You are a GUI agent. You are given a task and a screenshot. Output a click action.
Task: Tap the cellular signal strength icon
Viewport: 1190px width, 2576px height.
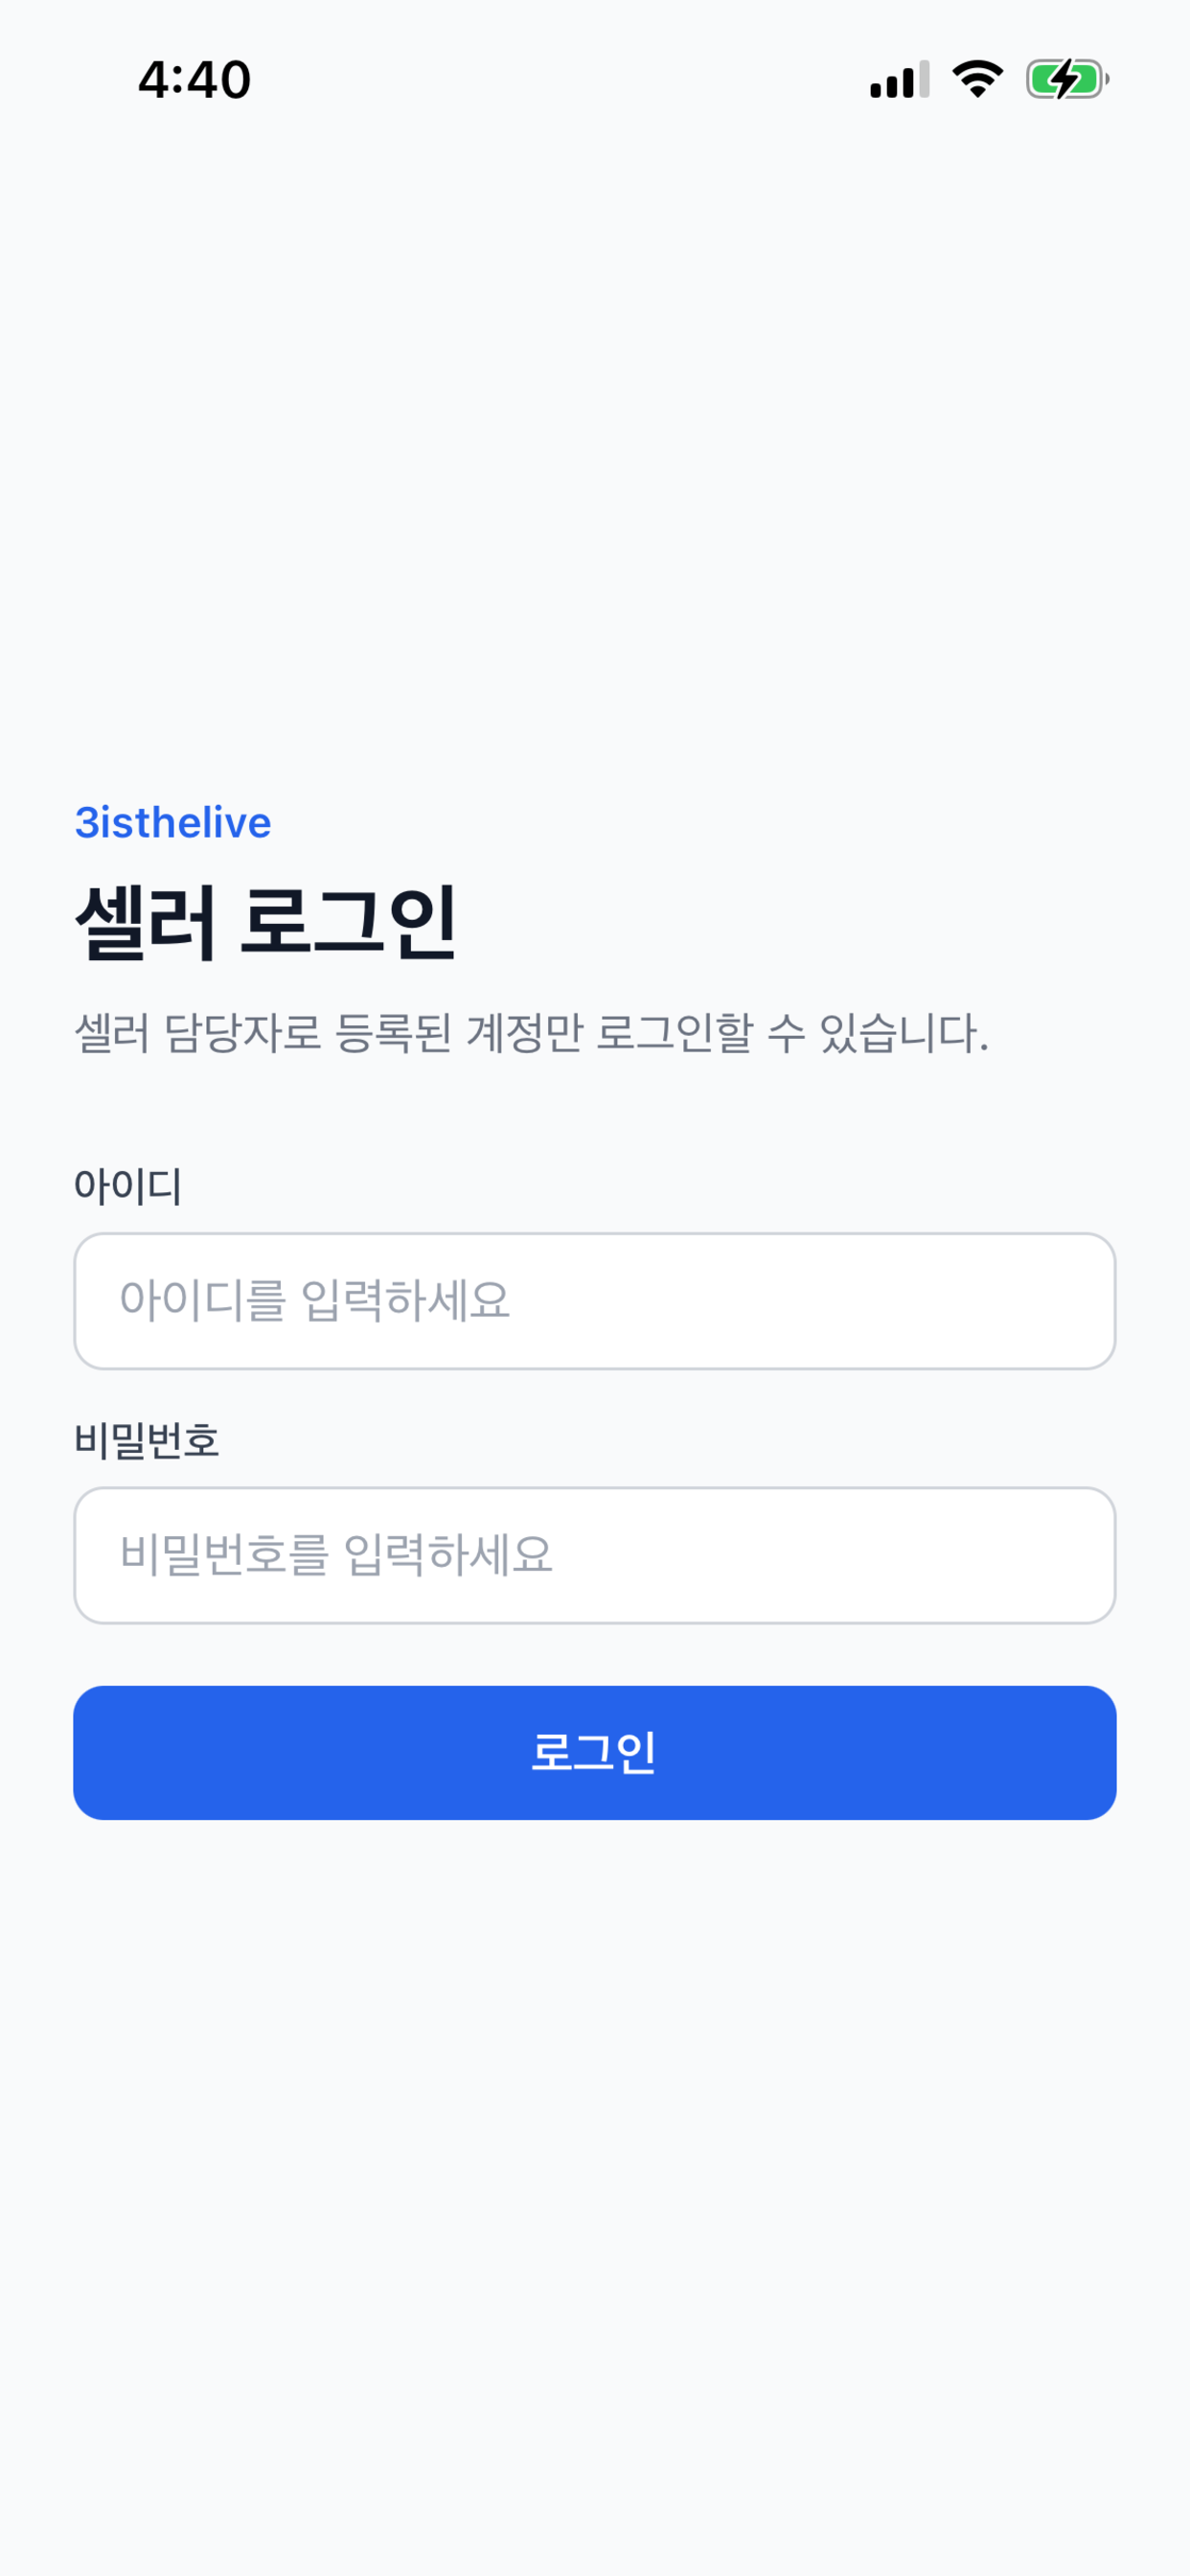900,79
